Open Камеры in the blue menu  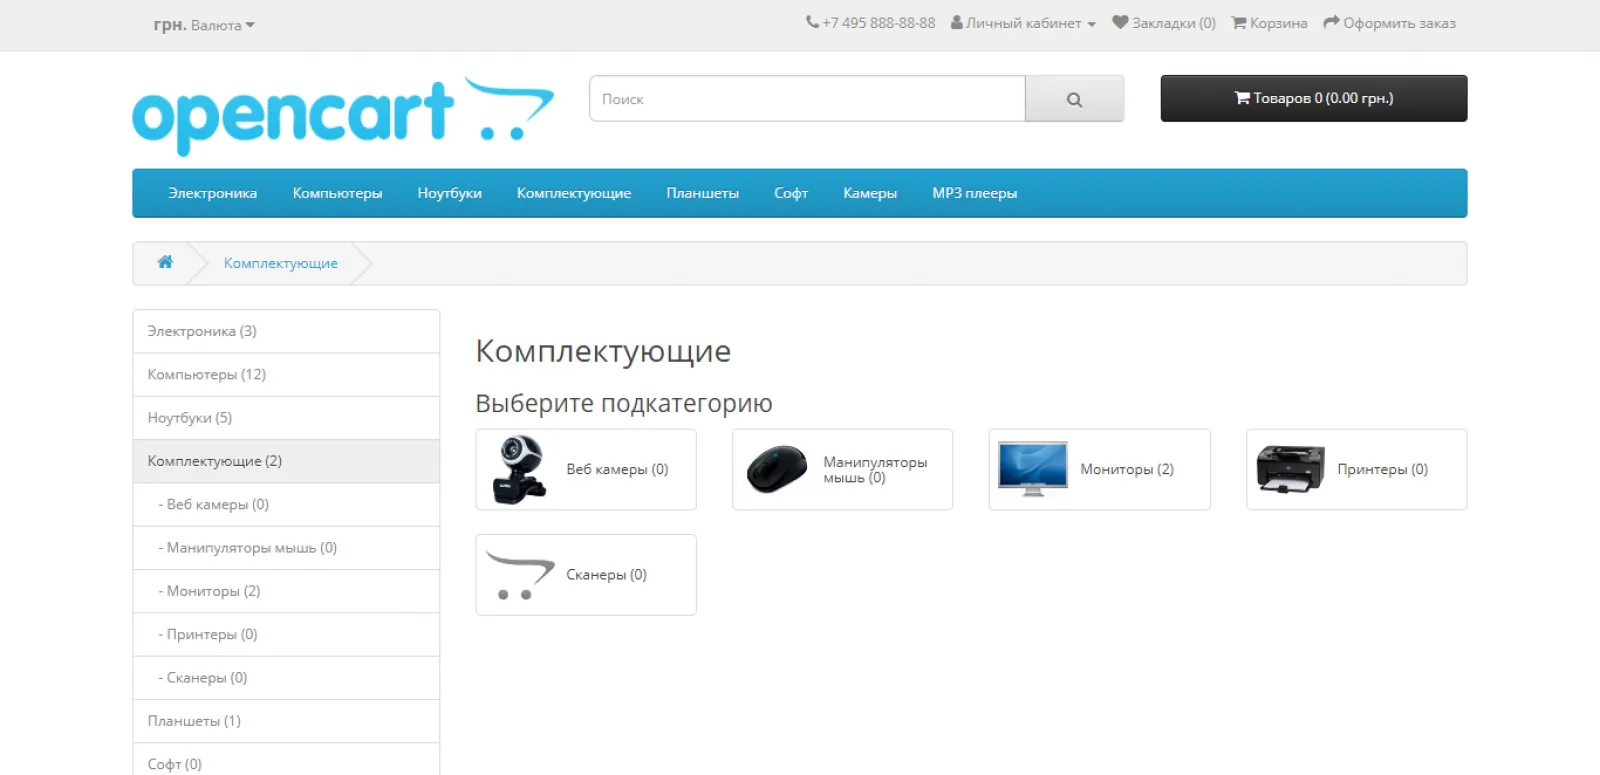tap(869, 193)
